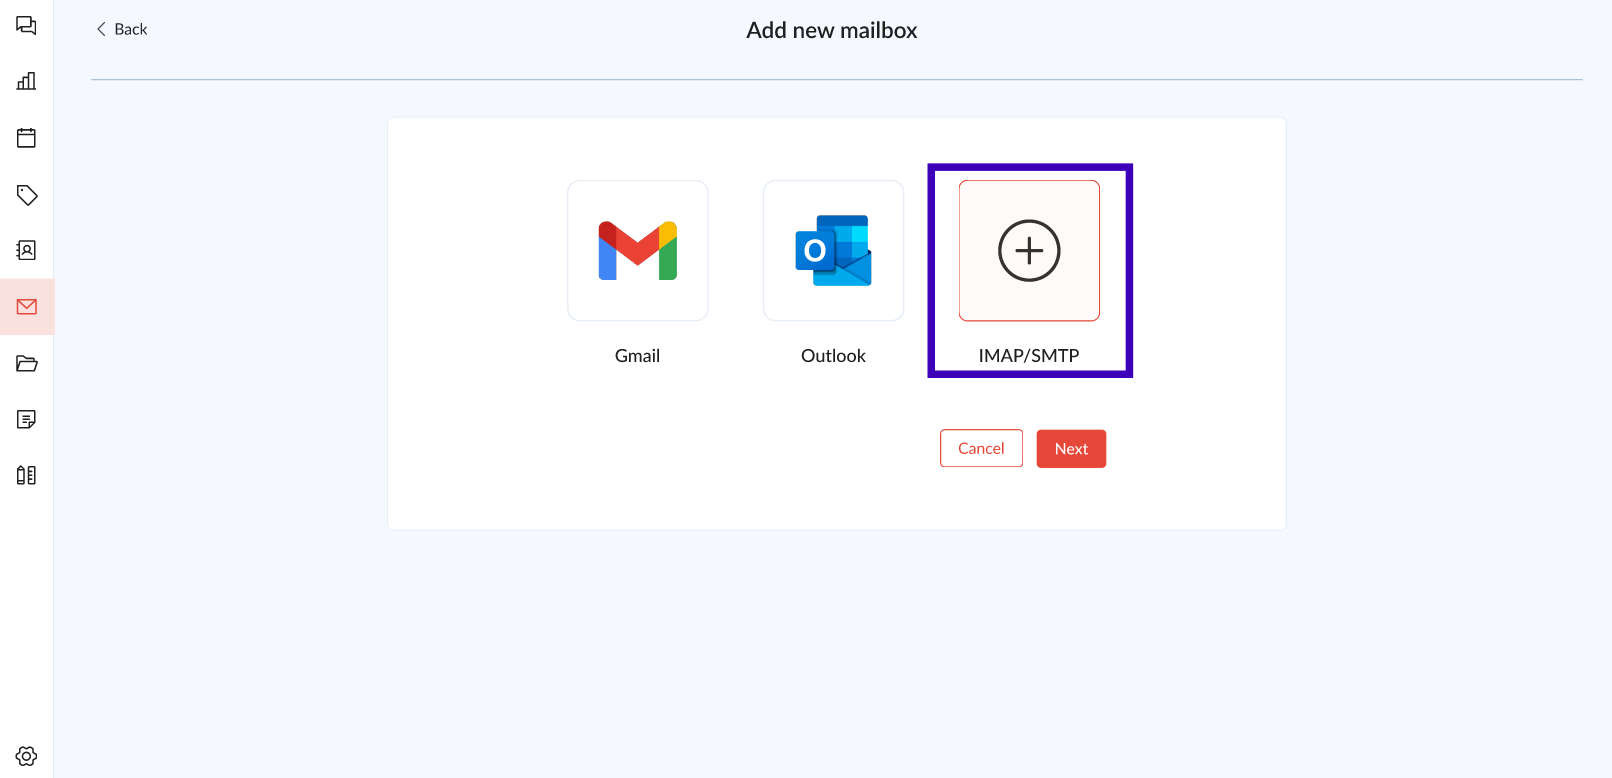The width and height of the screenshot is (1612, 778).
Task: Select the IMAP/SMTP plus card
Action: click(x=1029, y=251)
